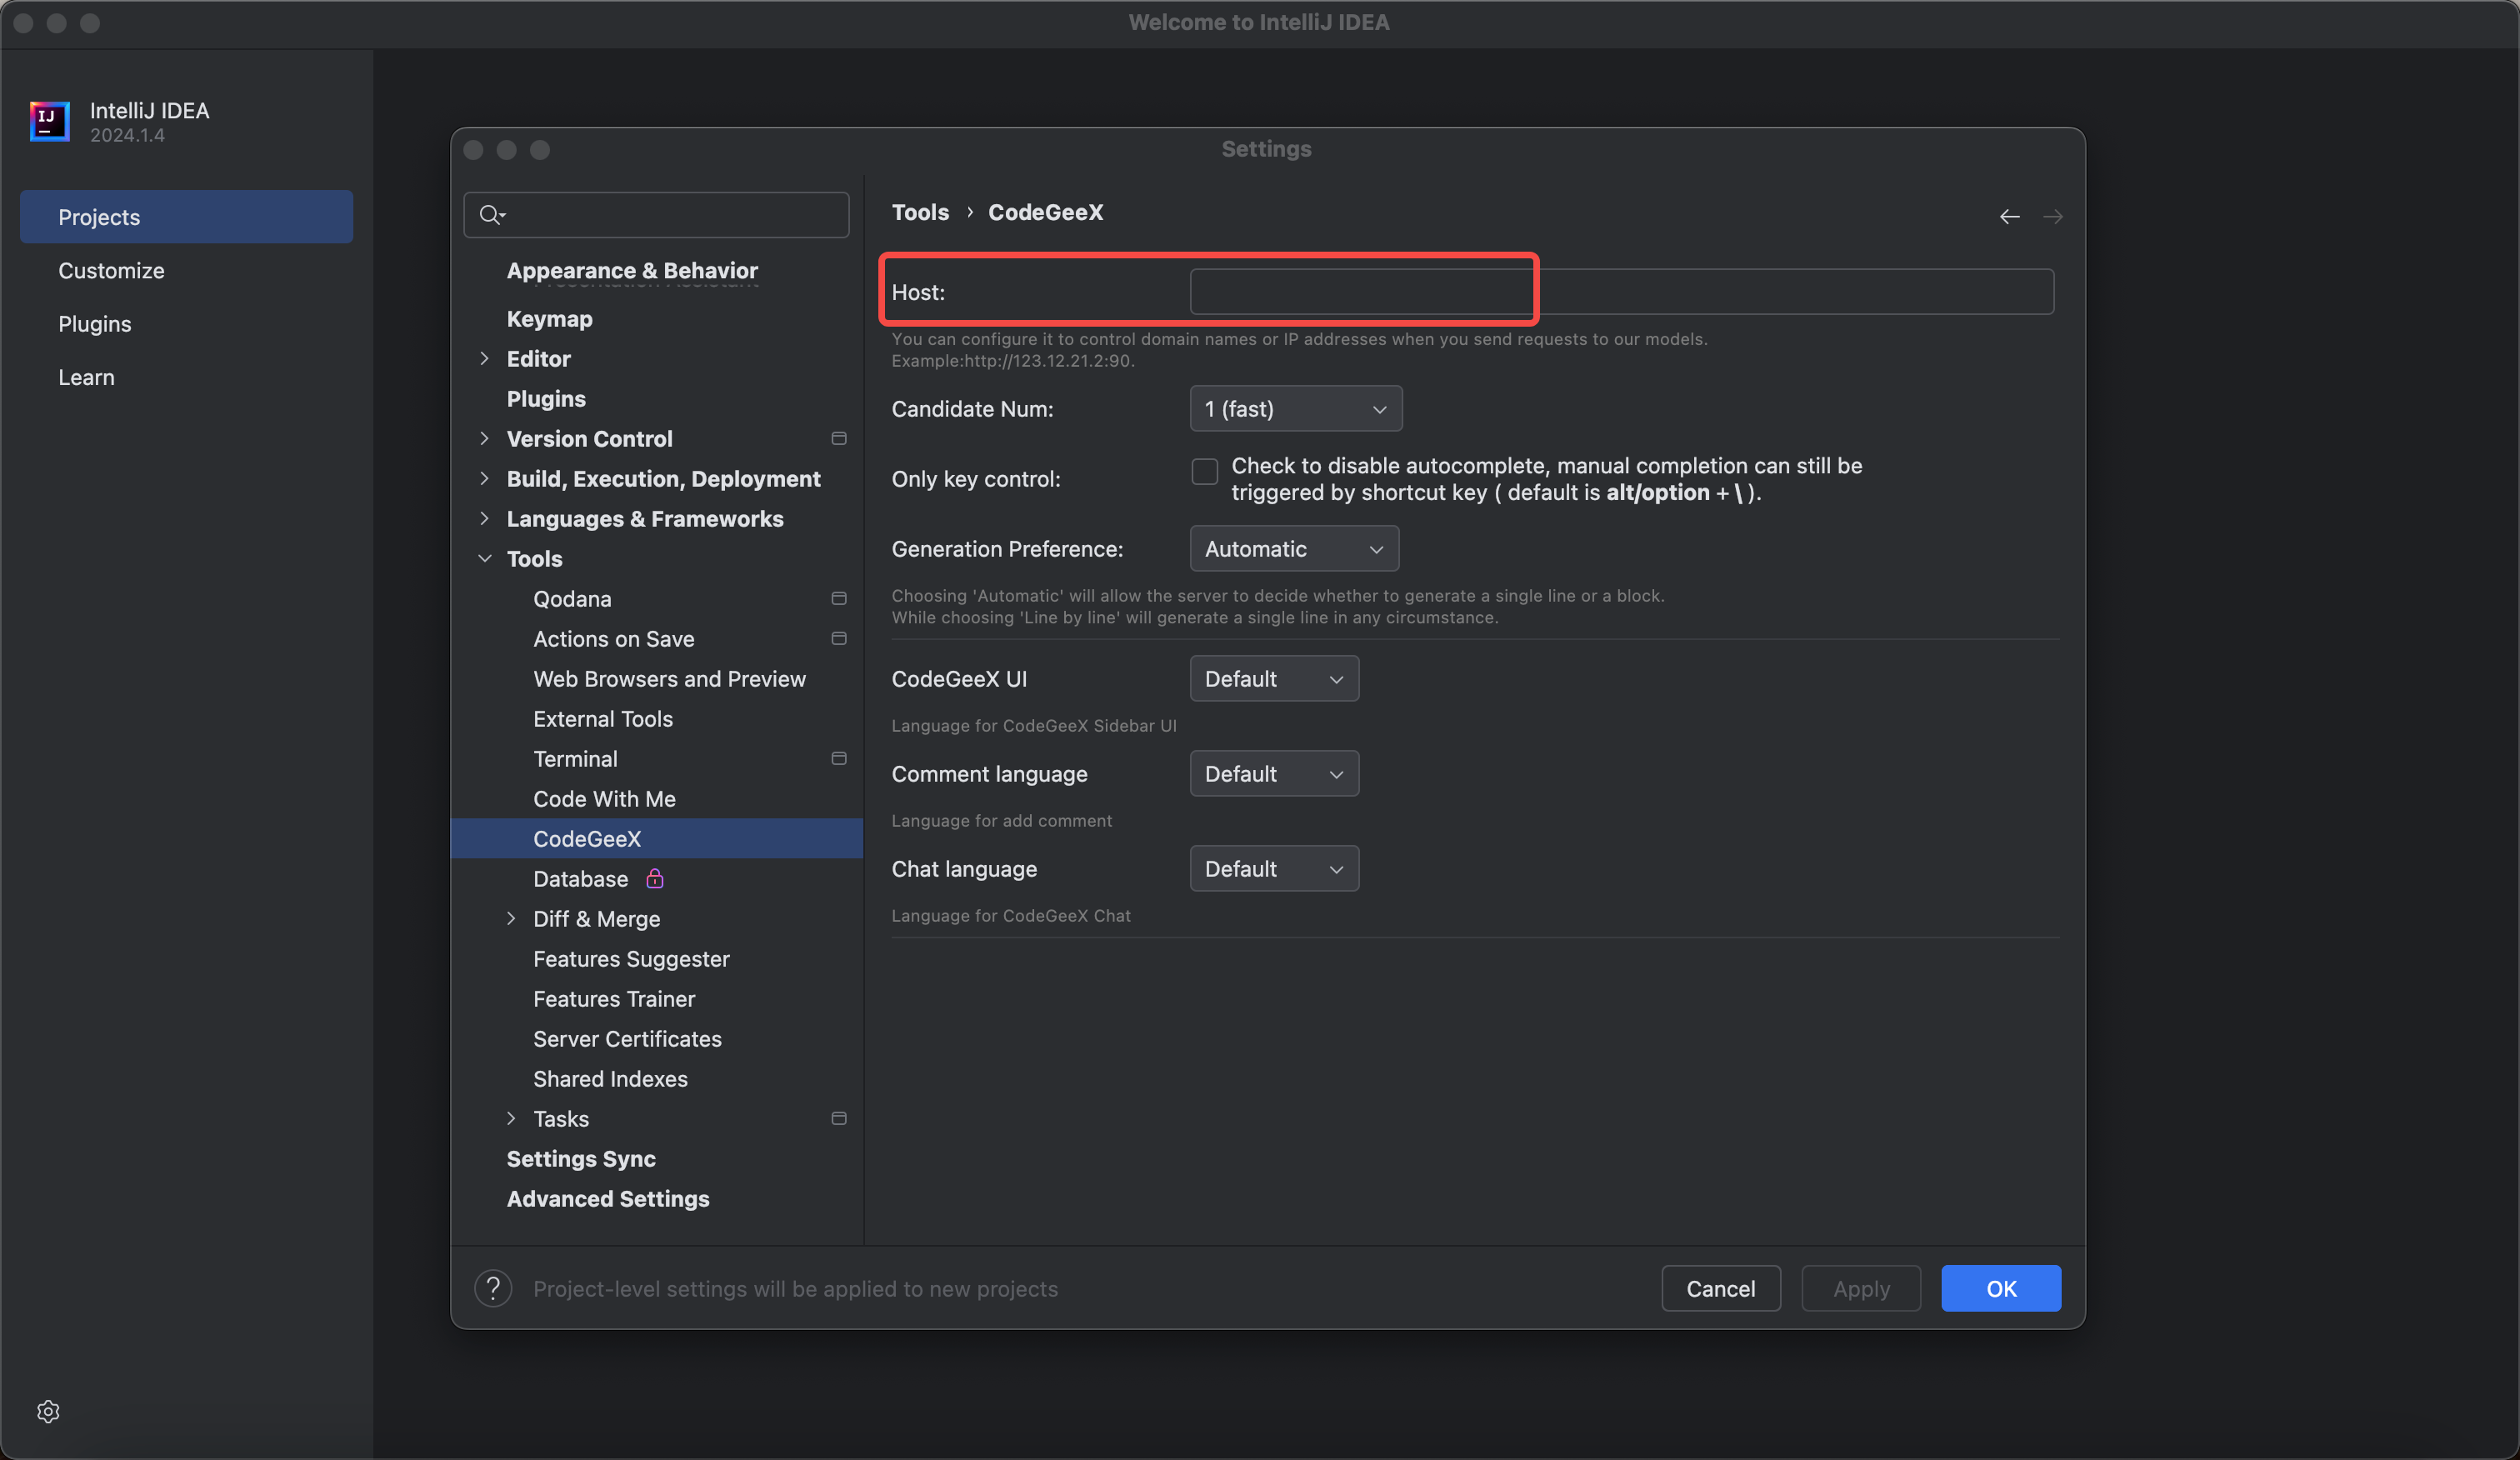Click the project-level icon beside Qodana

pos(839,598)
